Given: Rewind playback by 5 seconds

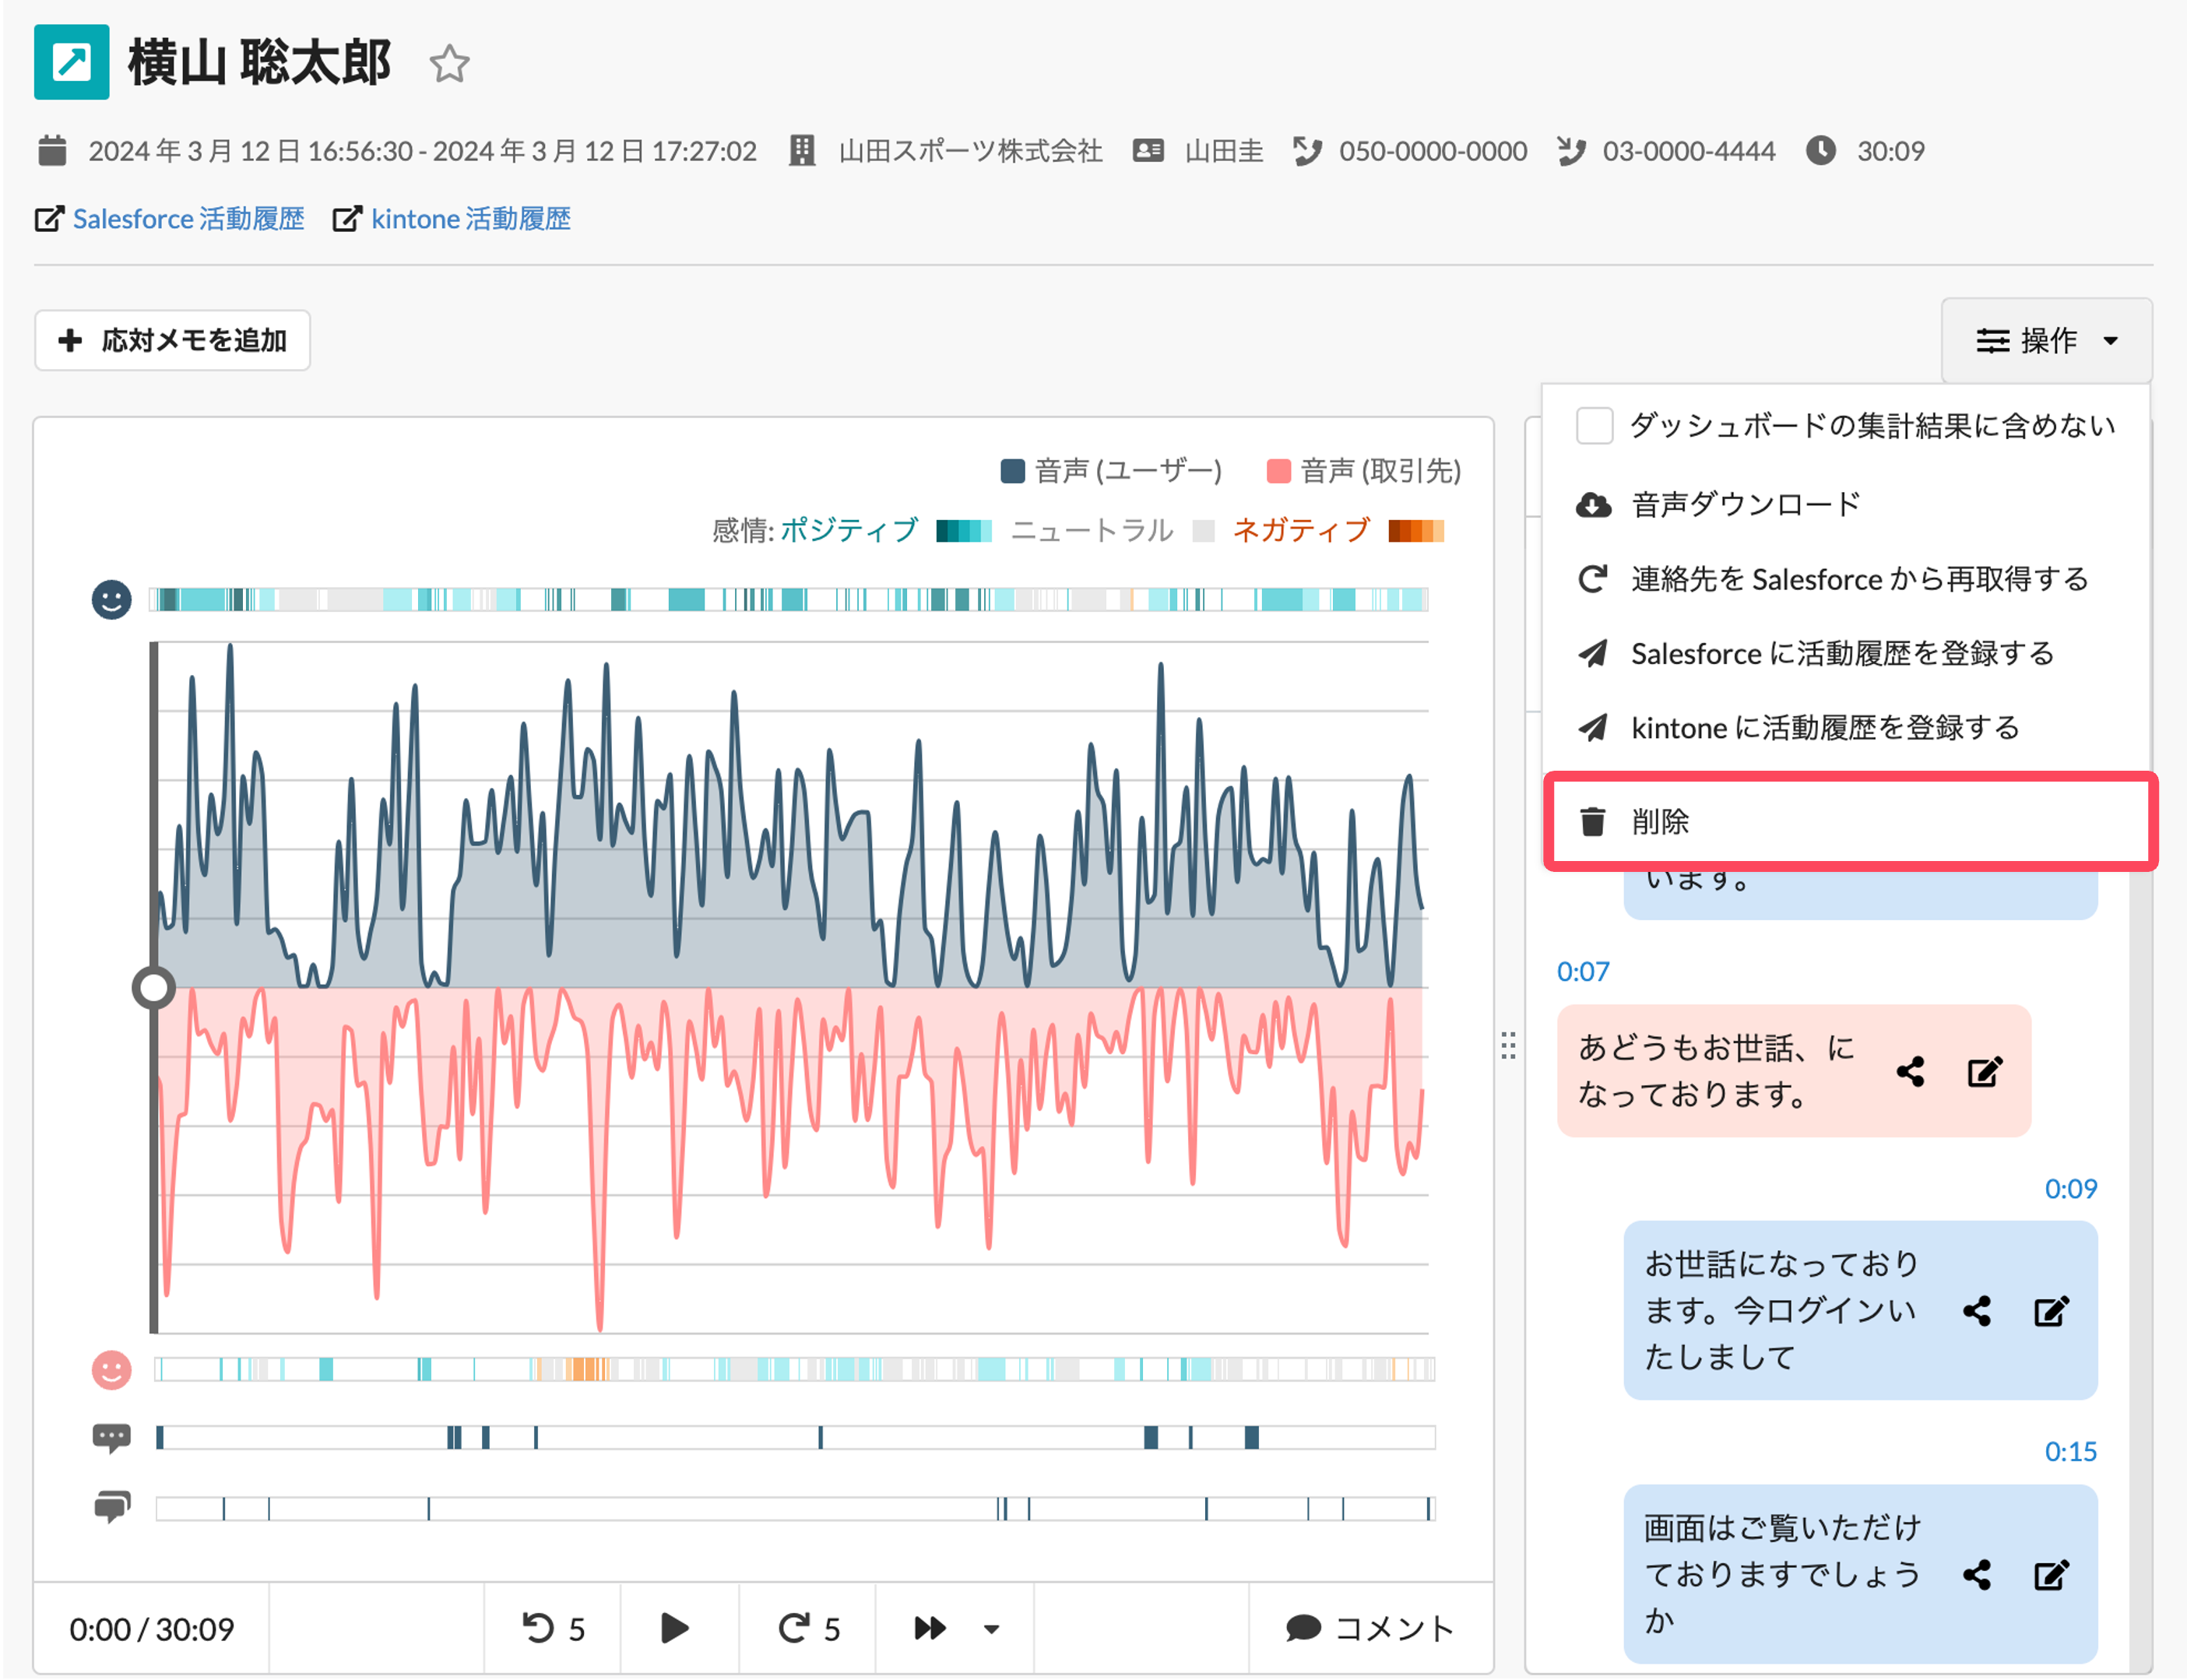Looking at the screenshot, I should point(553,1628).
